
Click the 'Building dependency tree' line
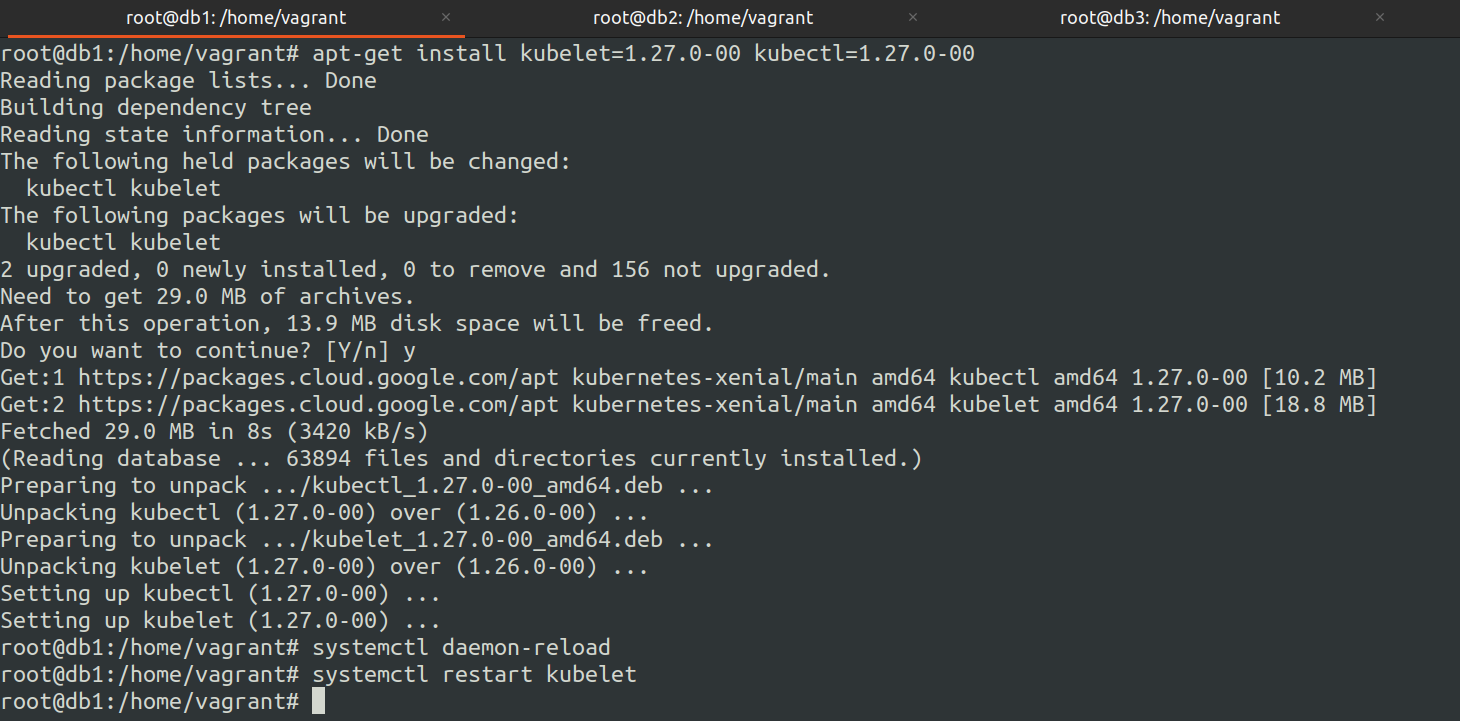pyautogui.click(x=156, y=108)
